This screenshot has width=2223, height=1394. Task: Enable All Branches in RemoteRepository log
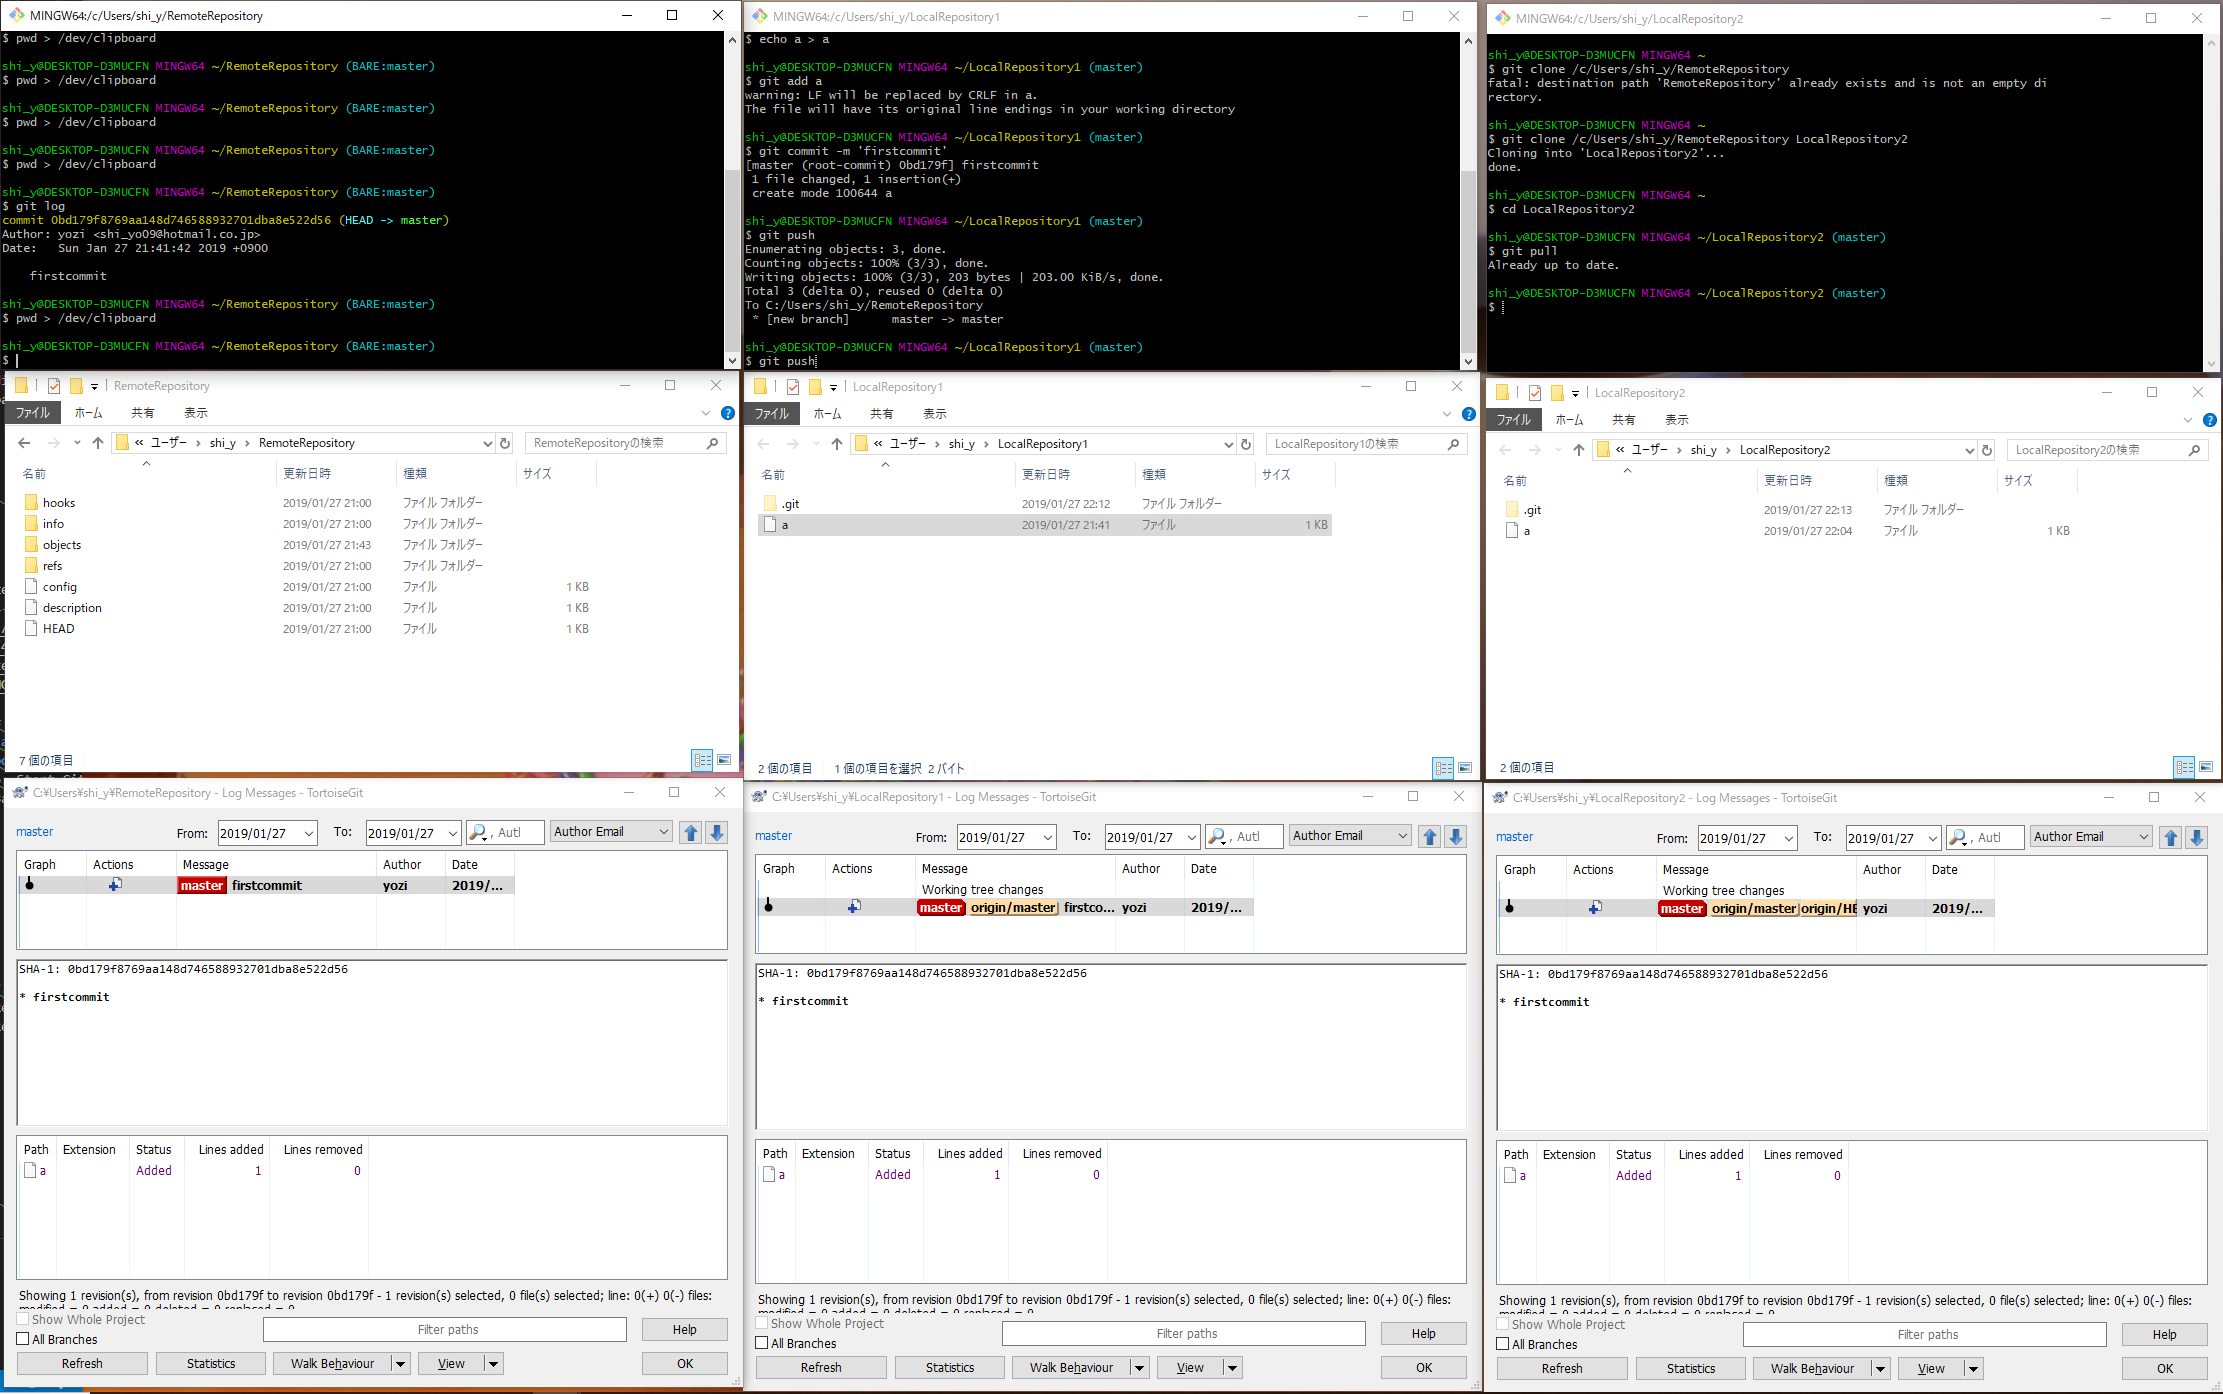tap(23, 1339)
